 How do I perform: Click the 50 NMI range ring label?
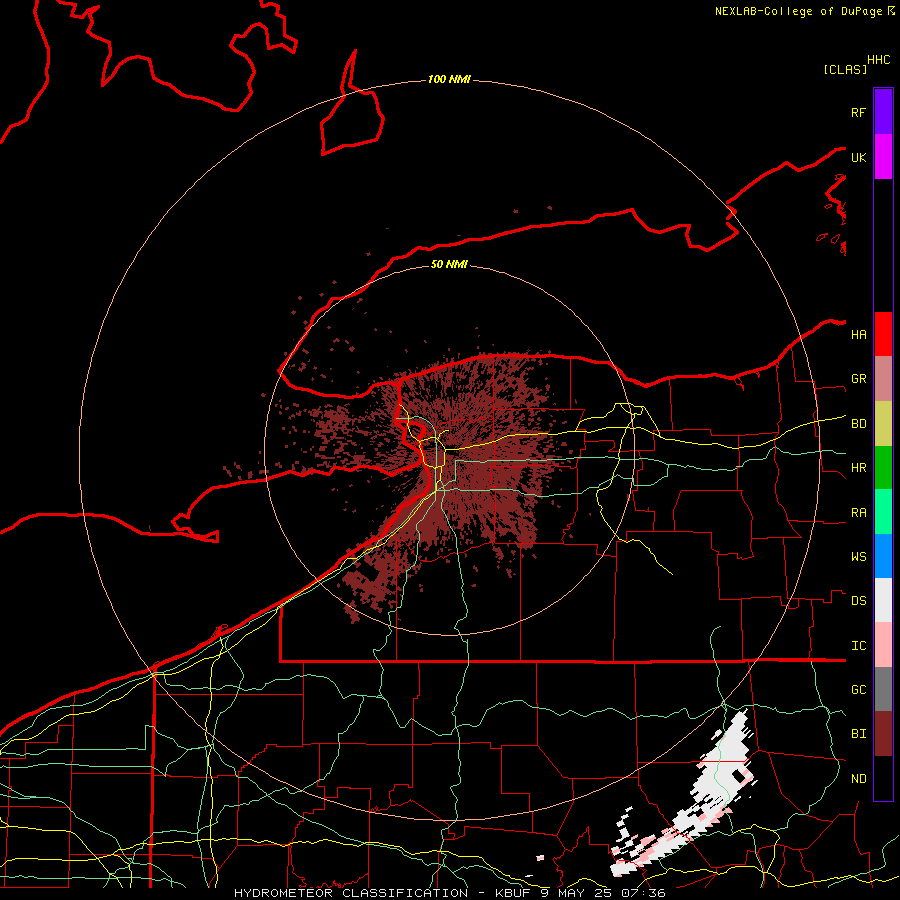click(x=449, y=264)
